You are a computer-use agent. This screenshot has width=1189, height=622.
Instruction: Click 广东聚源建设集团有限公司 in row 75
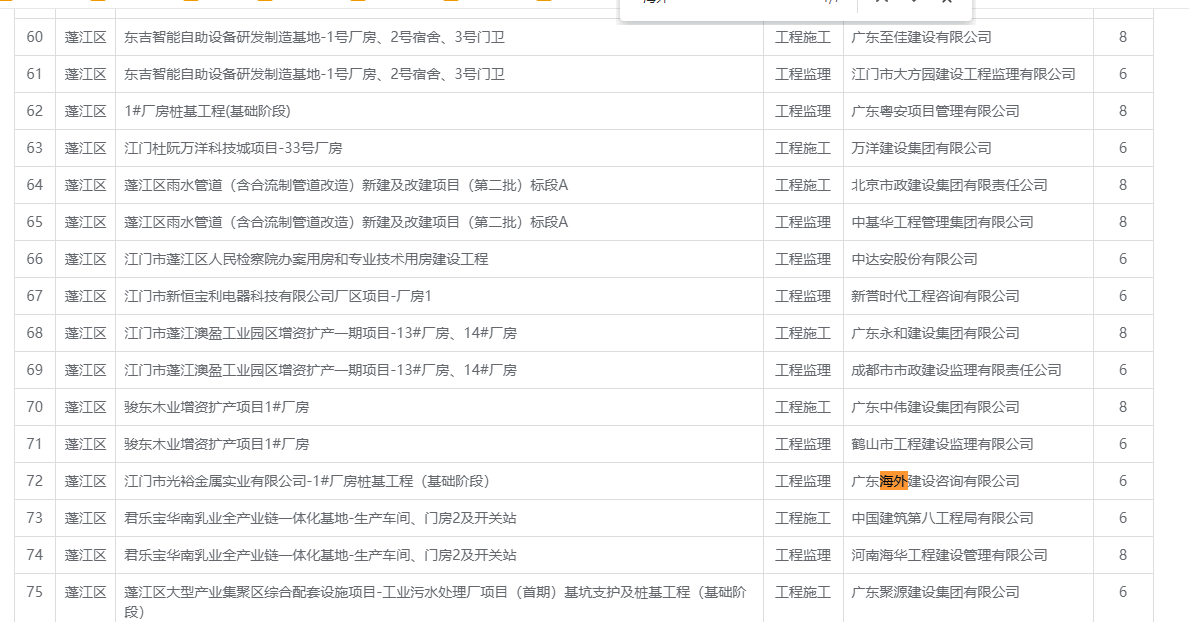click(x=934, y=592)
